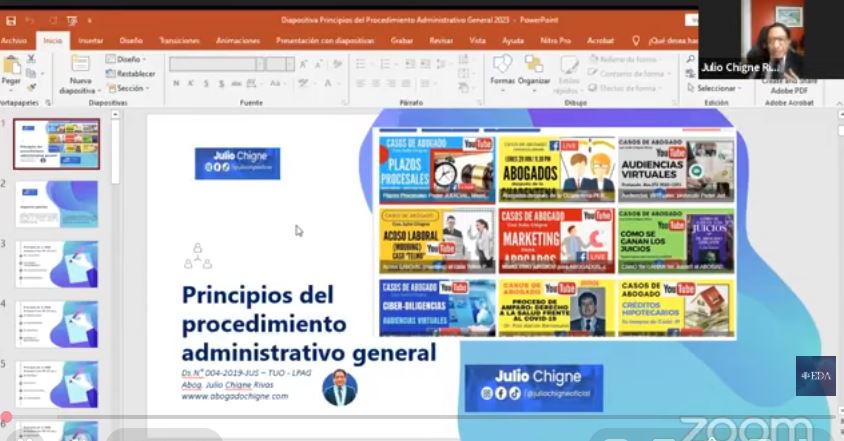This screenshot has width=844, height=441.
Task: Increase the font size
Action: (304, 64)
